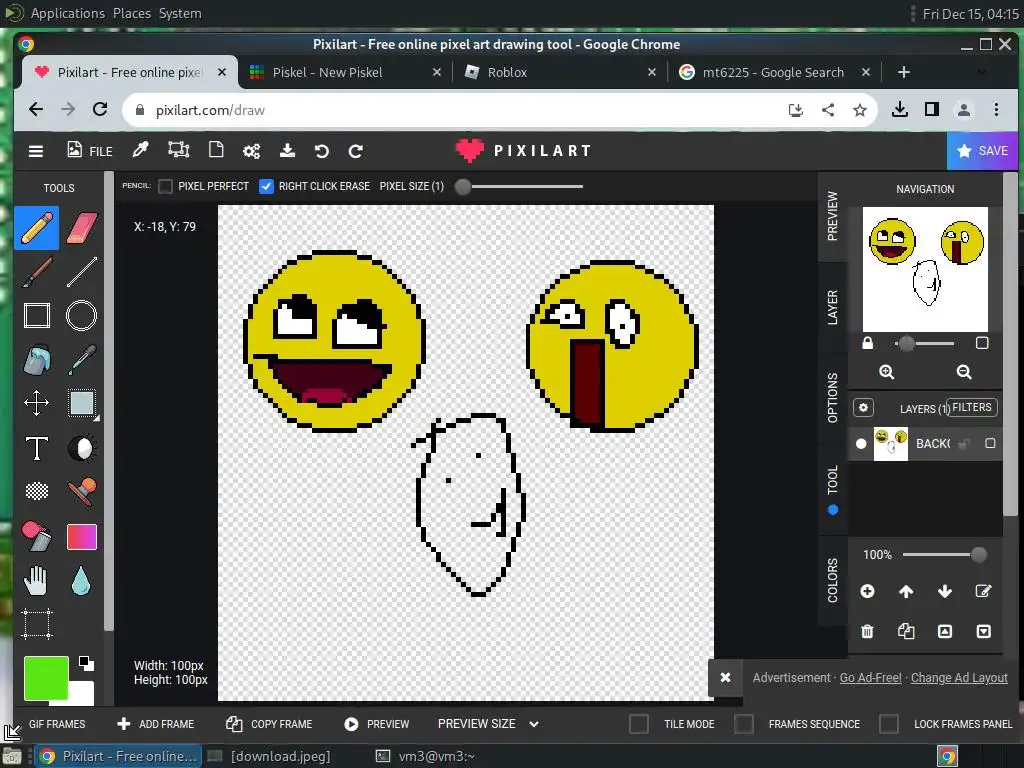The width and height of the screenshot is (1024, 768).
Task: Select the Color Picker eyedropper tool
Action: click(x=82, y=360)
